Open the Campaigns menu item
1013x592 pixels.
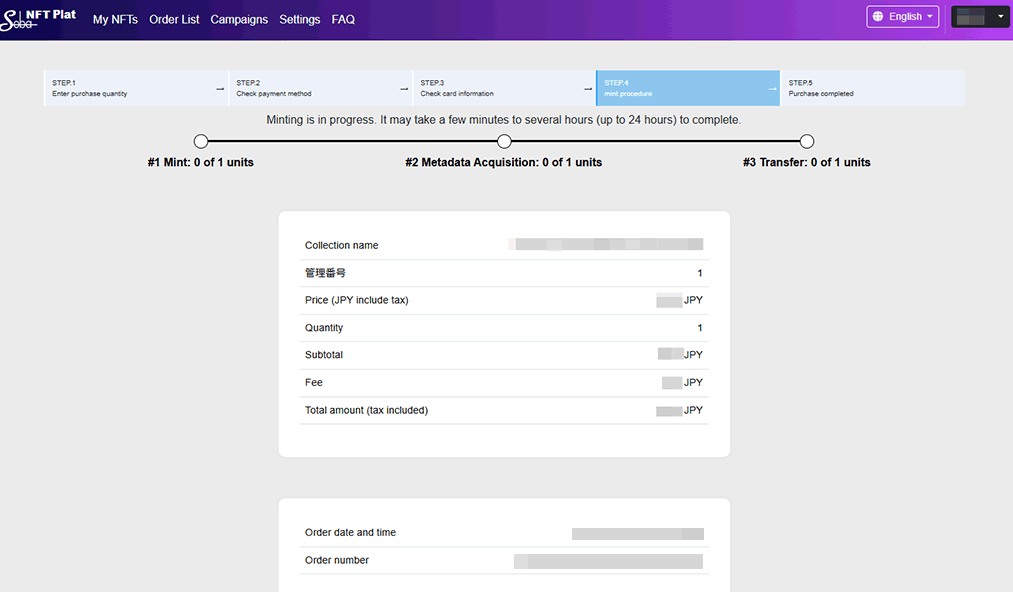(239, 19)
